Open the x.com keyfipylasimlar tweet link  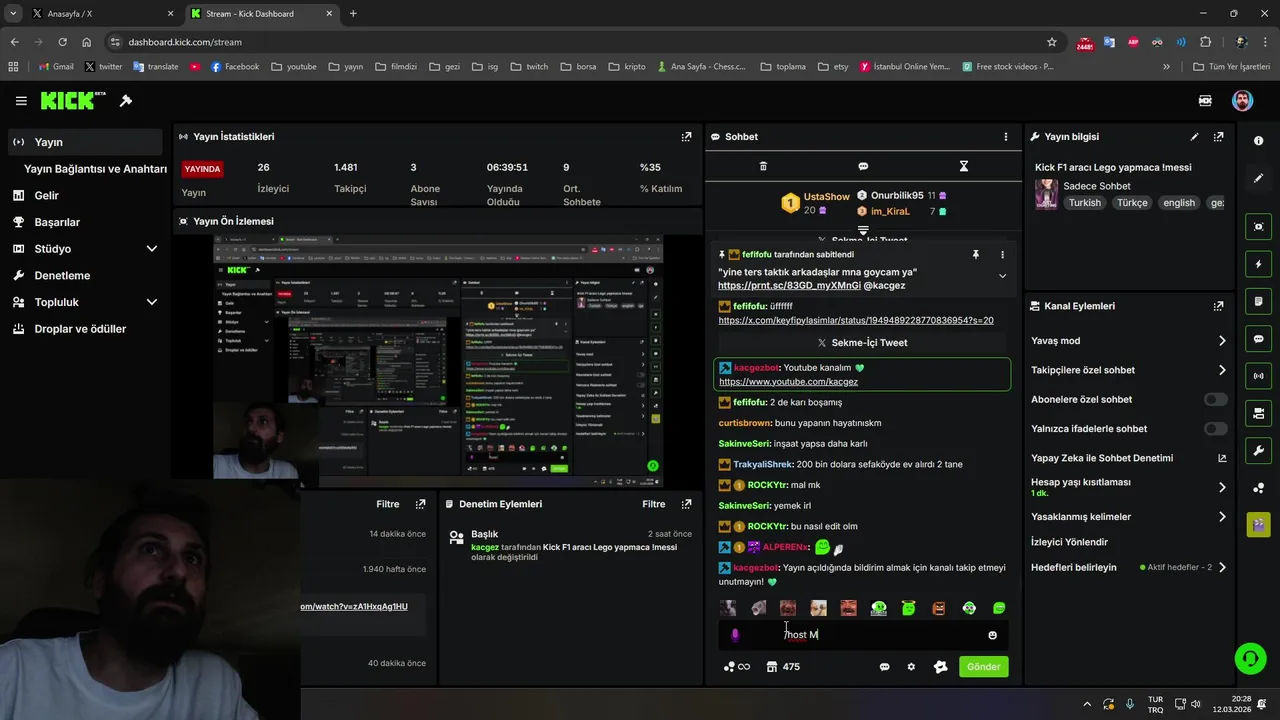point(856,320)
